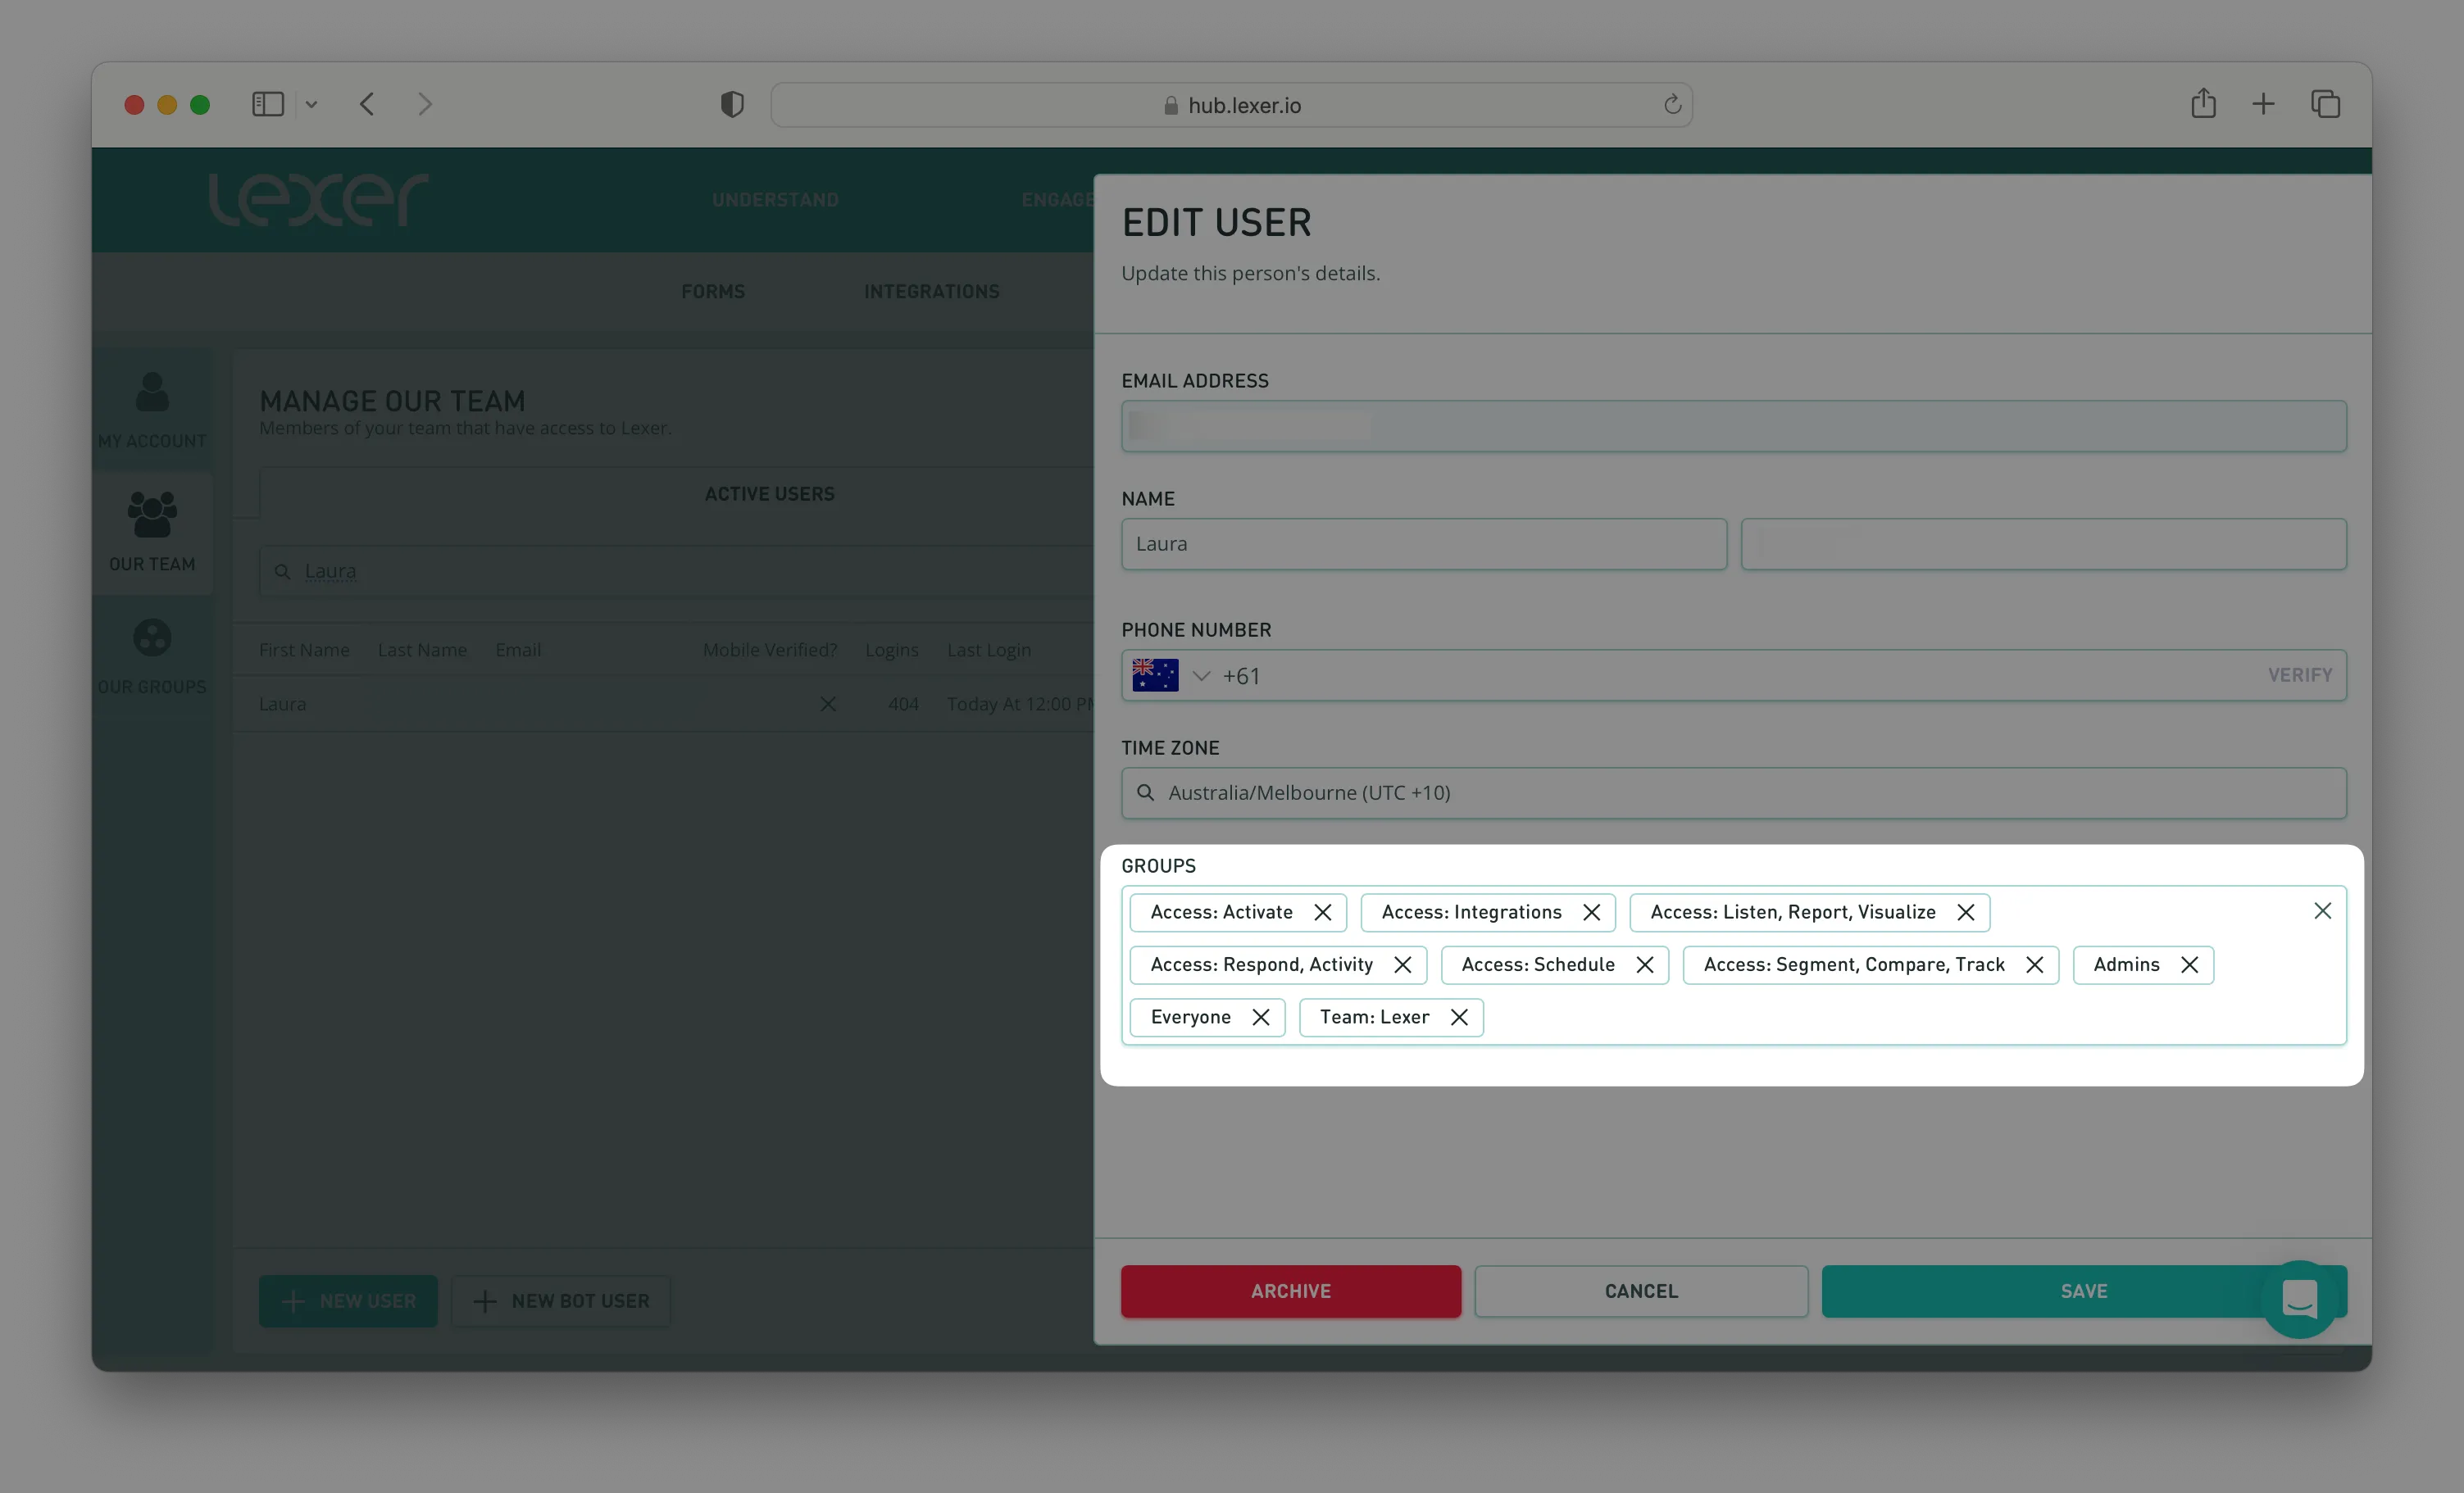Click the empty last name field
This screenshot has width=2464, height=1493.
(x=2043, y=544)
